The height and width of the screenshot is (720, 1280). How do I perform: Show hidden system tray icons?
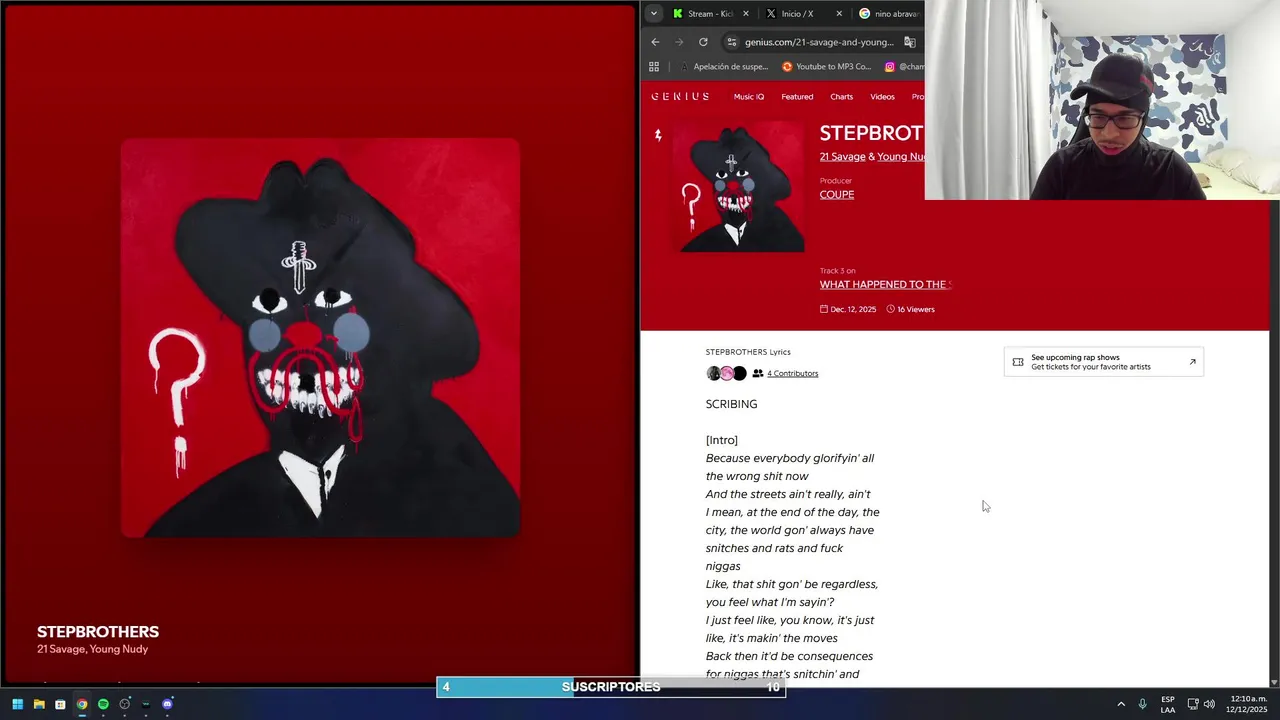click(x=1121, y=704)
